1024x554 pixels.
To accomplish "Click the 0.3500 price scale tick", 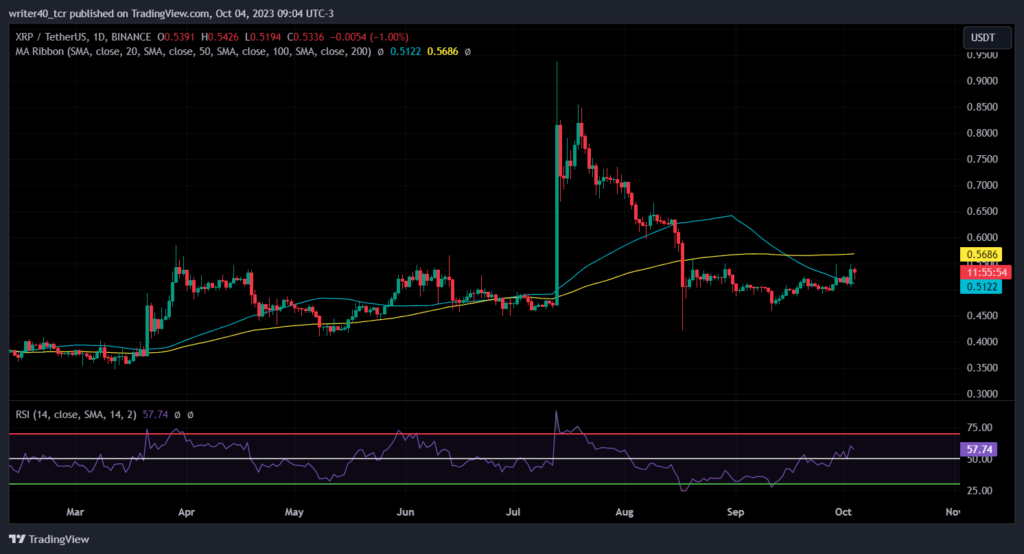I will click(x=982, y=368).
